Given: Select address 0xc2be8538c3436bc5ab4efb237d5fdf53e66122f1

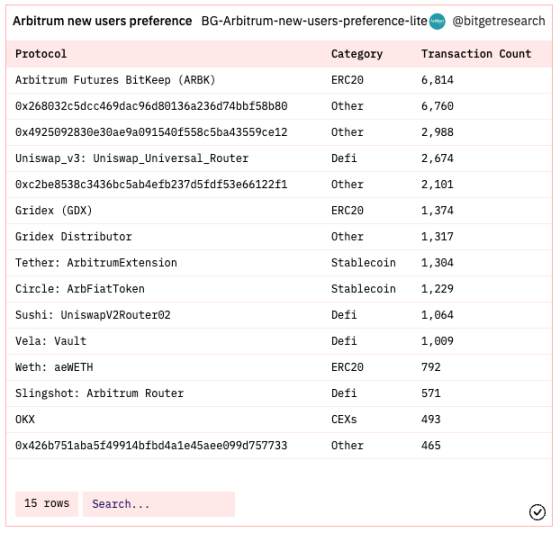Looking at the screenshot, I should click(151, 184).
